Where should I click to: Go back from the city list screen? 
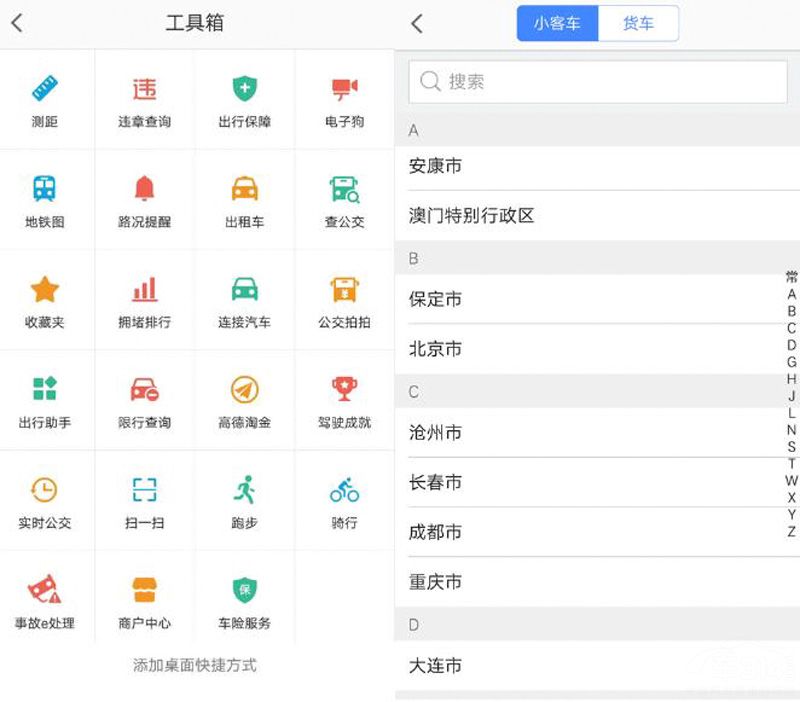(417, 23)
